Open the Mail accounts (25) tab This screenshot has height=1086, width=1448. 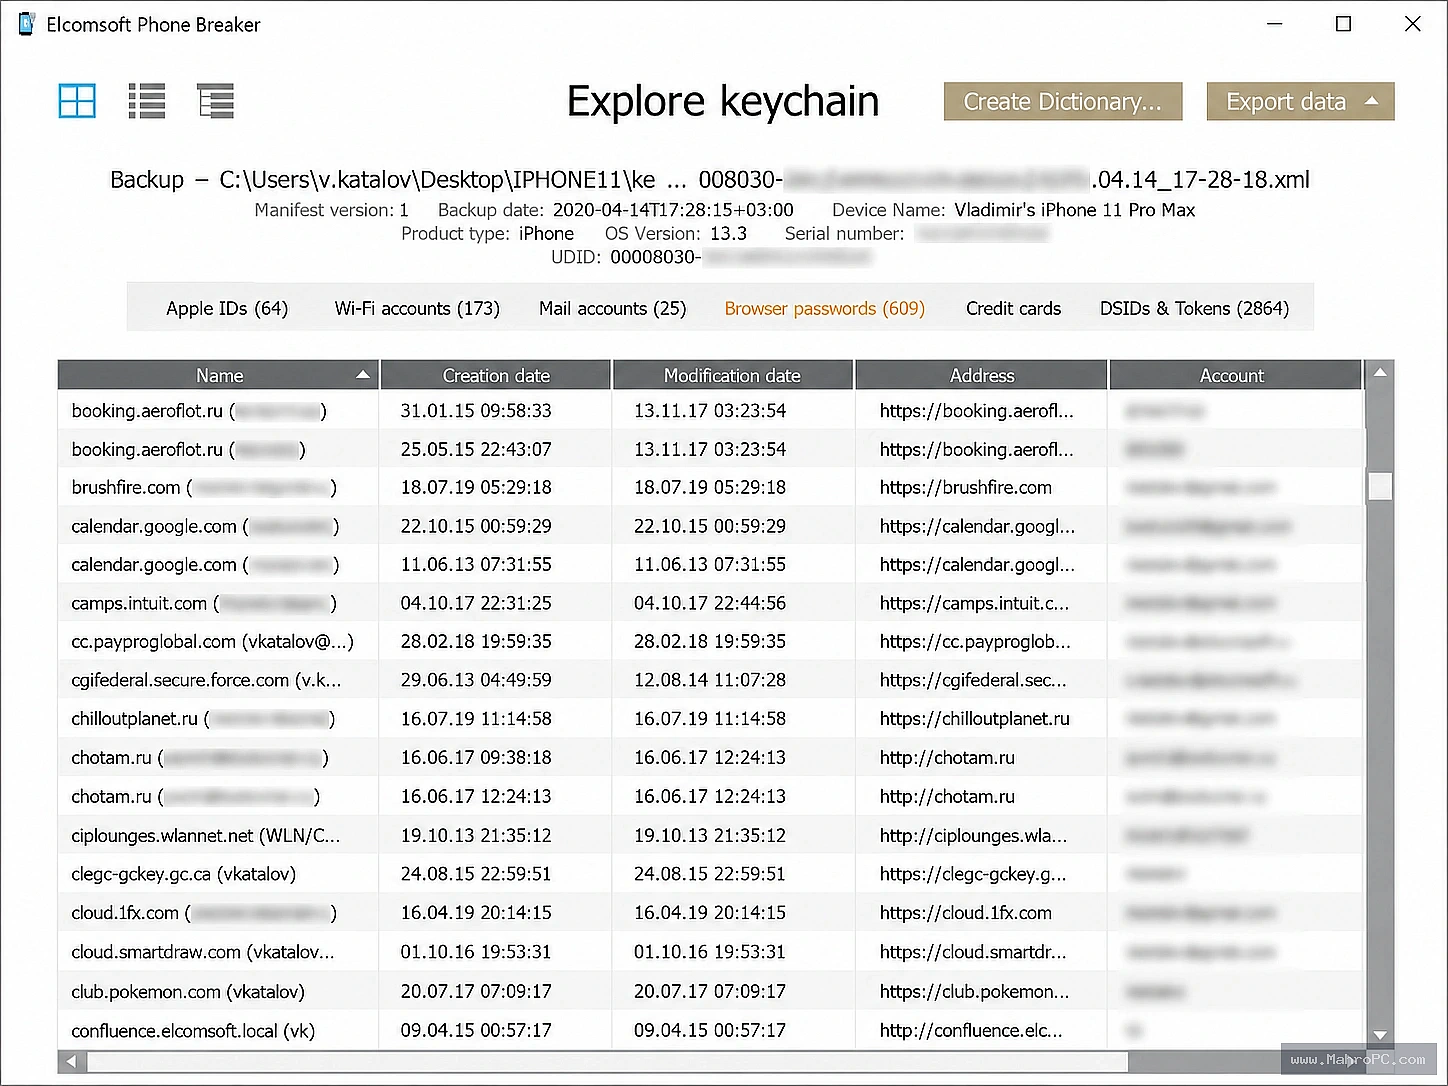tap(612, 308)
